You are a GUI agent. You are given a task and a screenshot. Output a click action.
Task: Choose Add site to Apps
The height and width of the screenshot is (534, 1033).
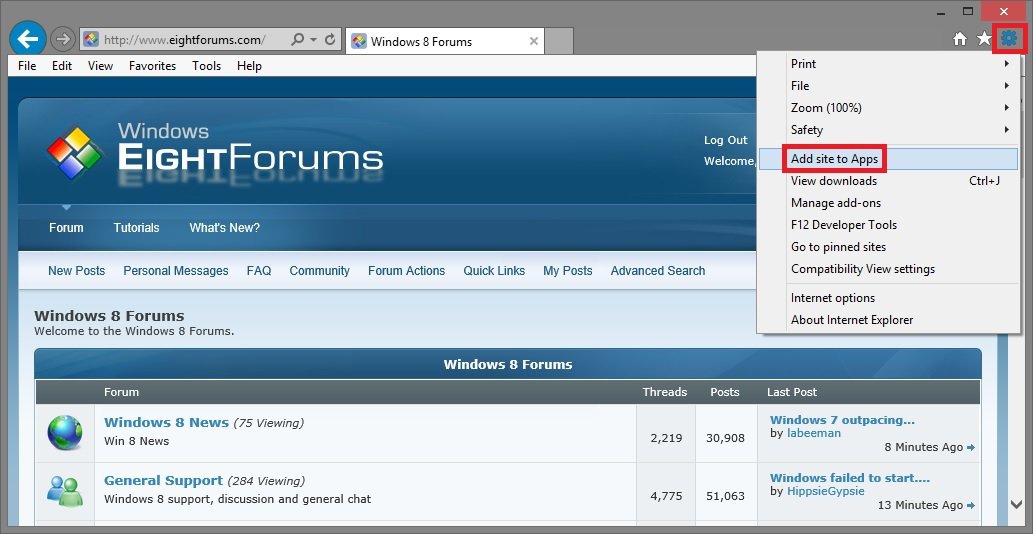click(x=888, y=159)
